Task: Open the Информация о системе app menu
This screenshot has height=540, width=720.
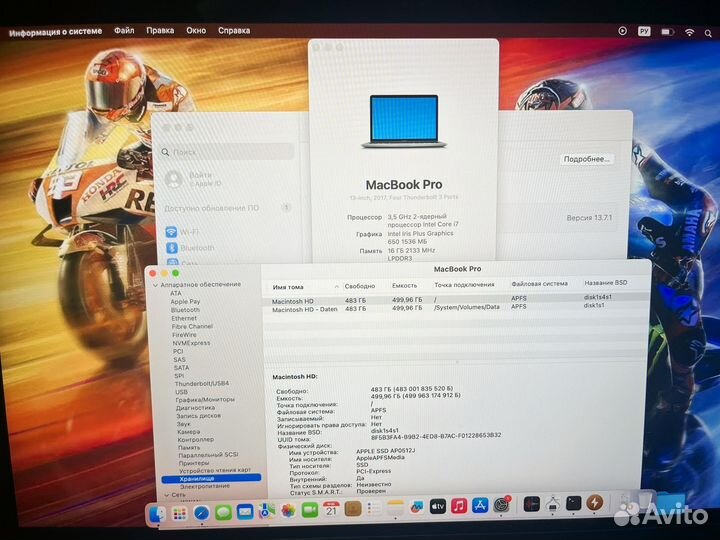Action: (55, 32)
